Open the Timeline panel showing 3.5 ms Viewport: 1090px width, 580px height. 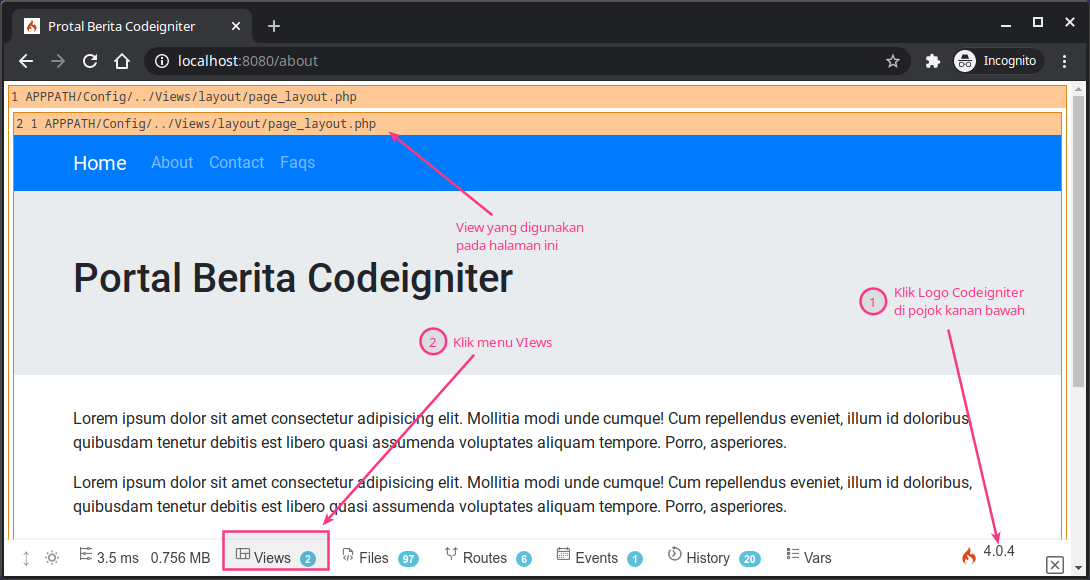108,557
